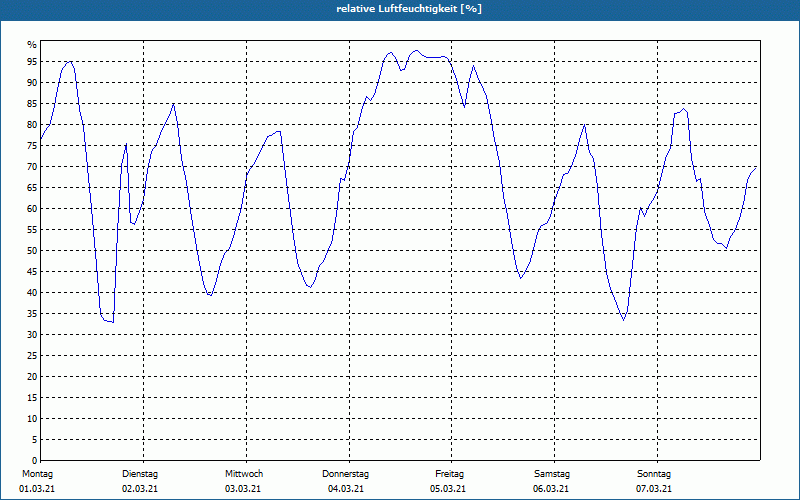
Task: Select the 'Freitag' day label
Action: (x=449, y=474)
